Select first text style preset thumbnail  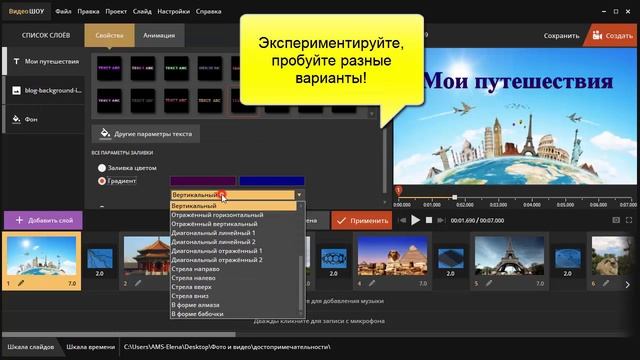tap(109, 68)
